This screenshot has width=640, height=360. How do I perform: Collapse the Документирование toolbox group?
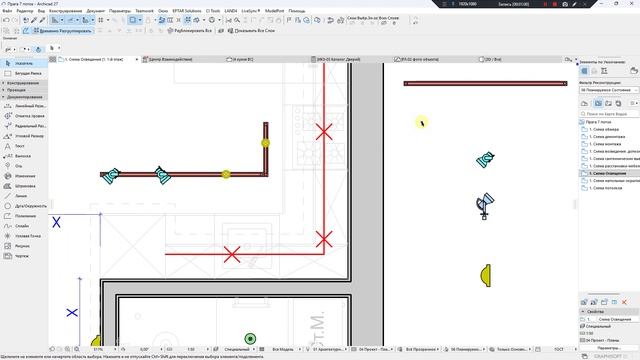tap(24, 97)
